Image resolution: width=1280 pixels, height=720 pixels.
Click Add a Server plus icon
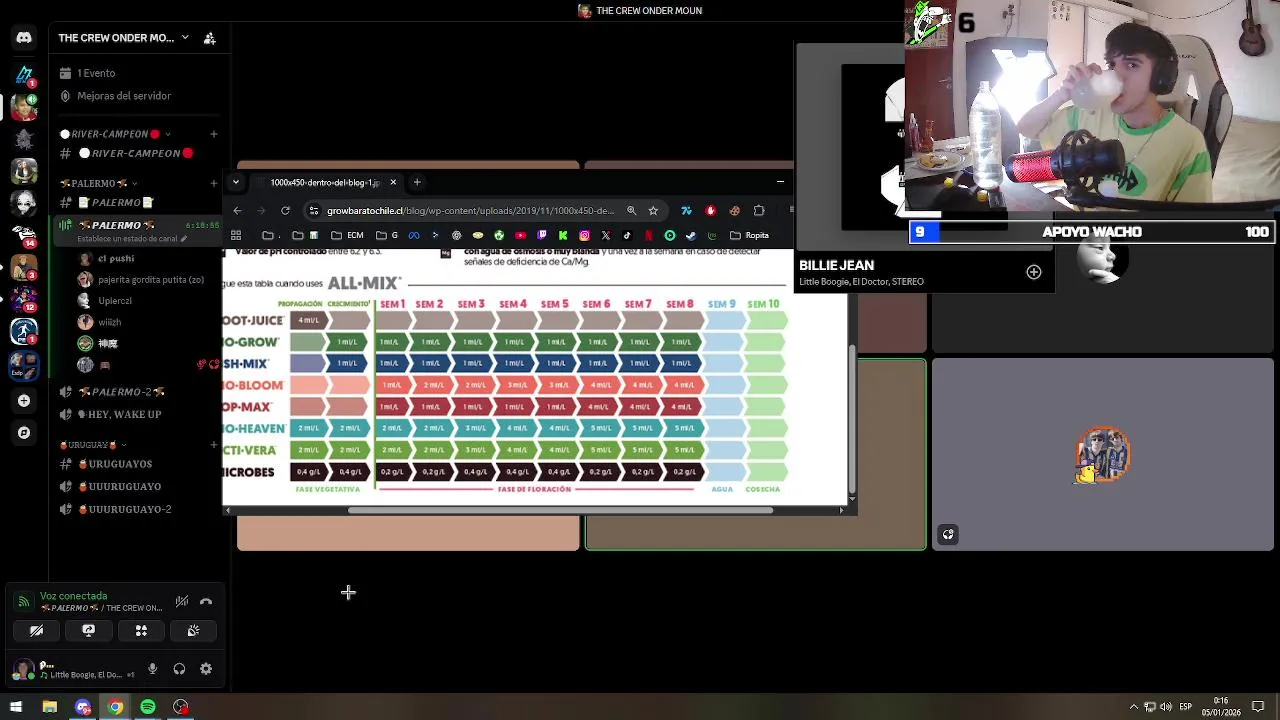click(x=24, y=401)
